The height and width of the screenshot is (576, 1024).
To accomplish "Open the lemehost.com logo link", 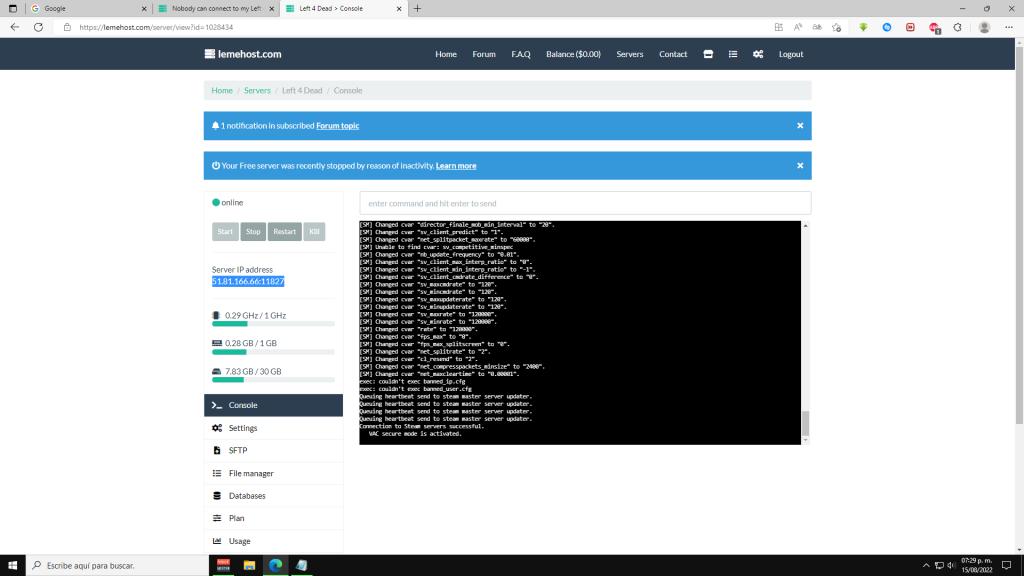I will (243, 54).
